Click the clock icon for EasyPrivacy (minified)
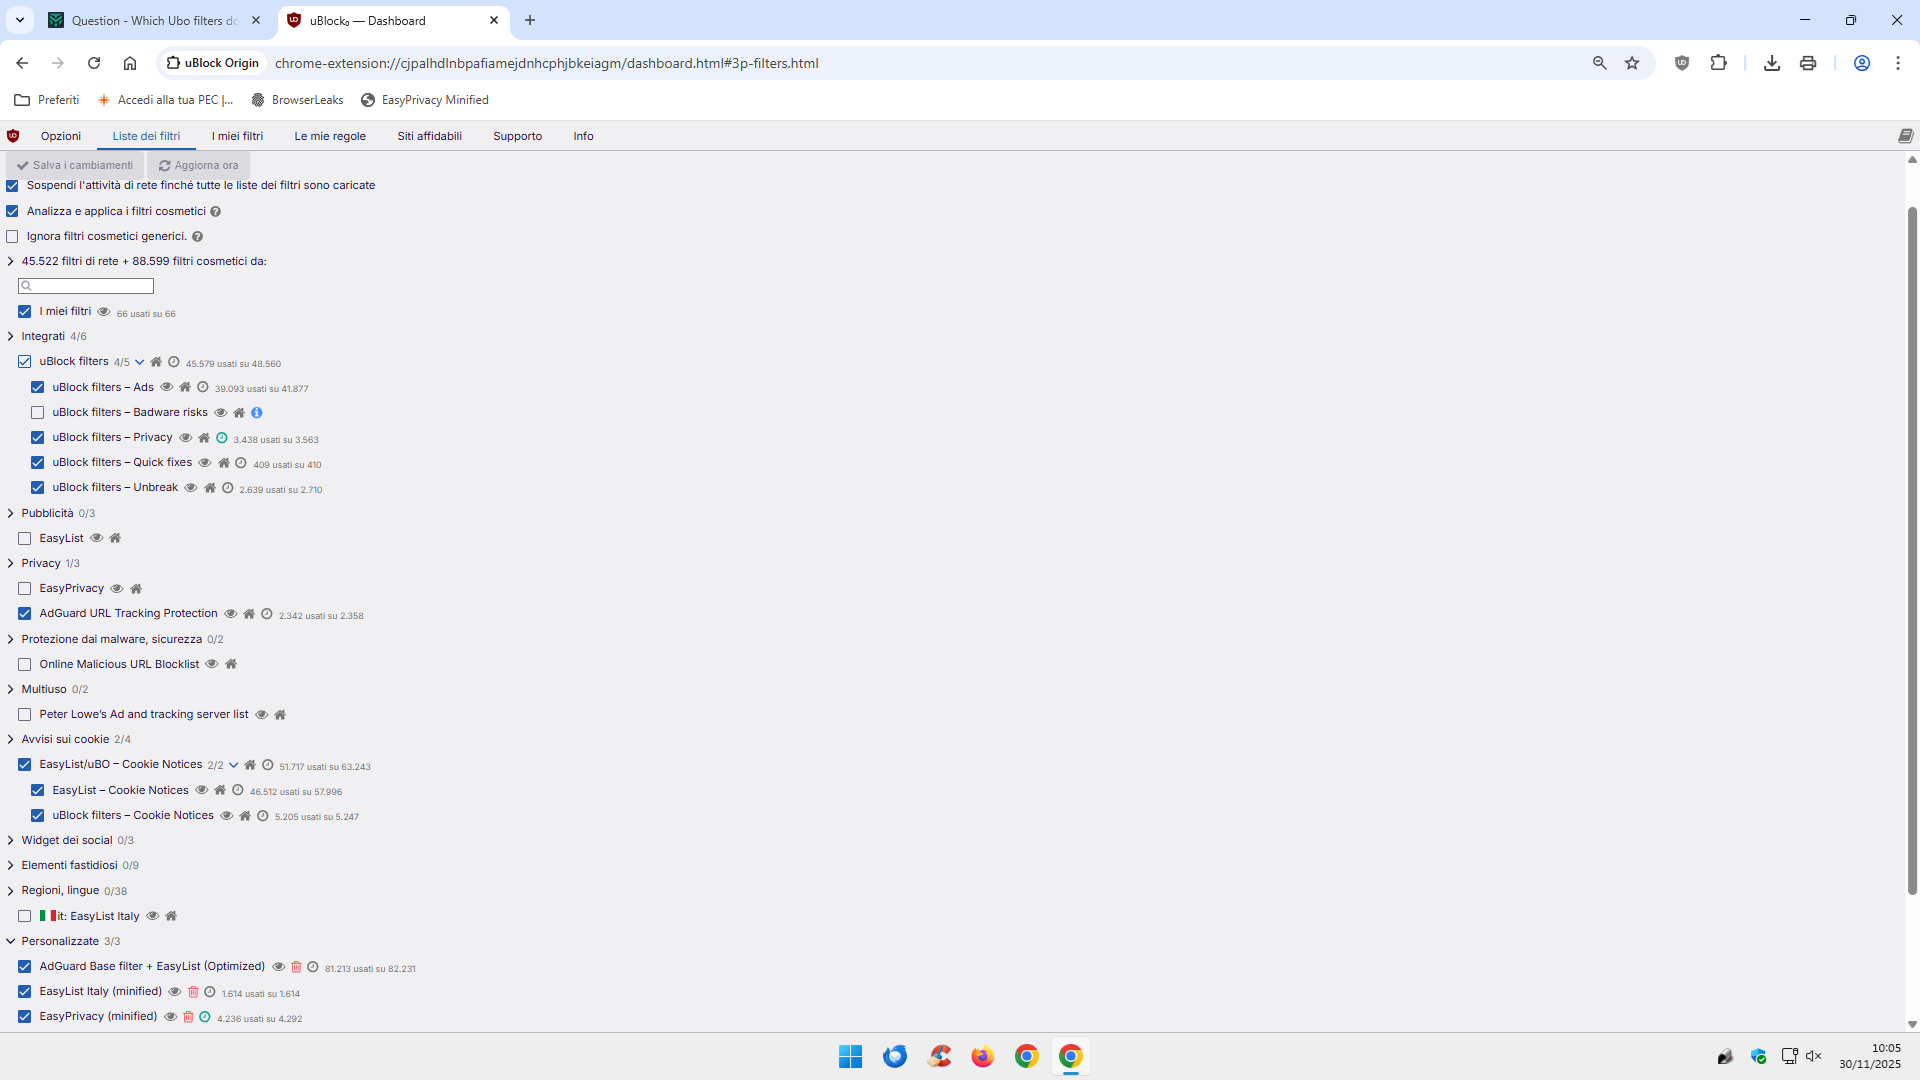This screenshot has width=1920, height=1080. [205, 1016]
